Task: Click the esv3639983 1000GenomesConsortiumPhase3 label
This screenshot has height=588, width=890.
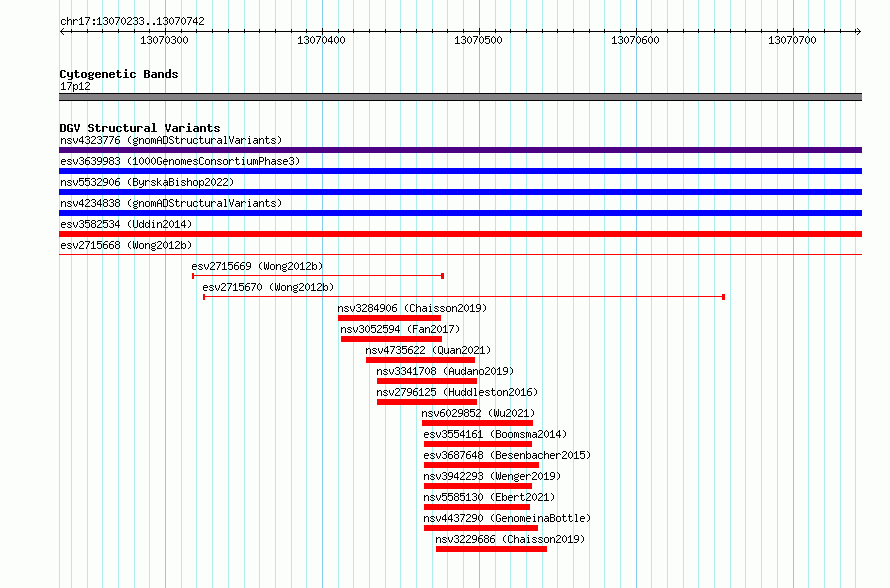Action: coord(180,161)
